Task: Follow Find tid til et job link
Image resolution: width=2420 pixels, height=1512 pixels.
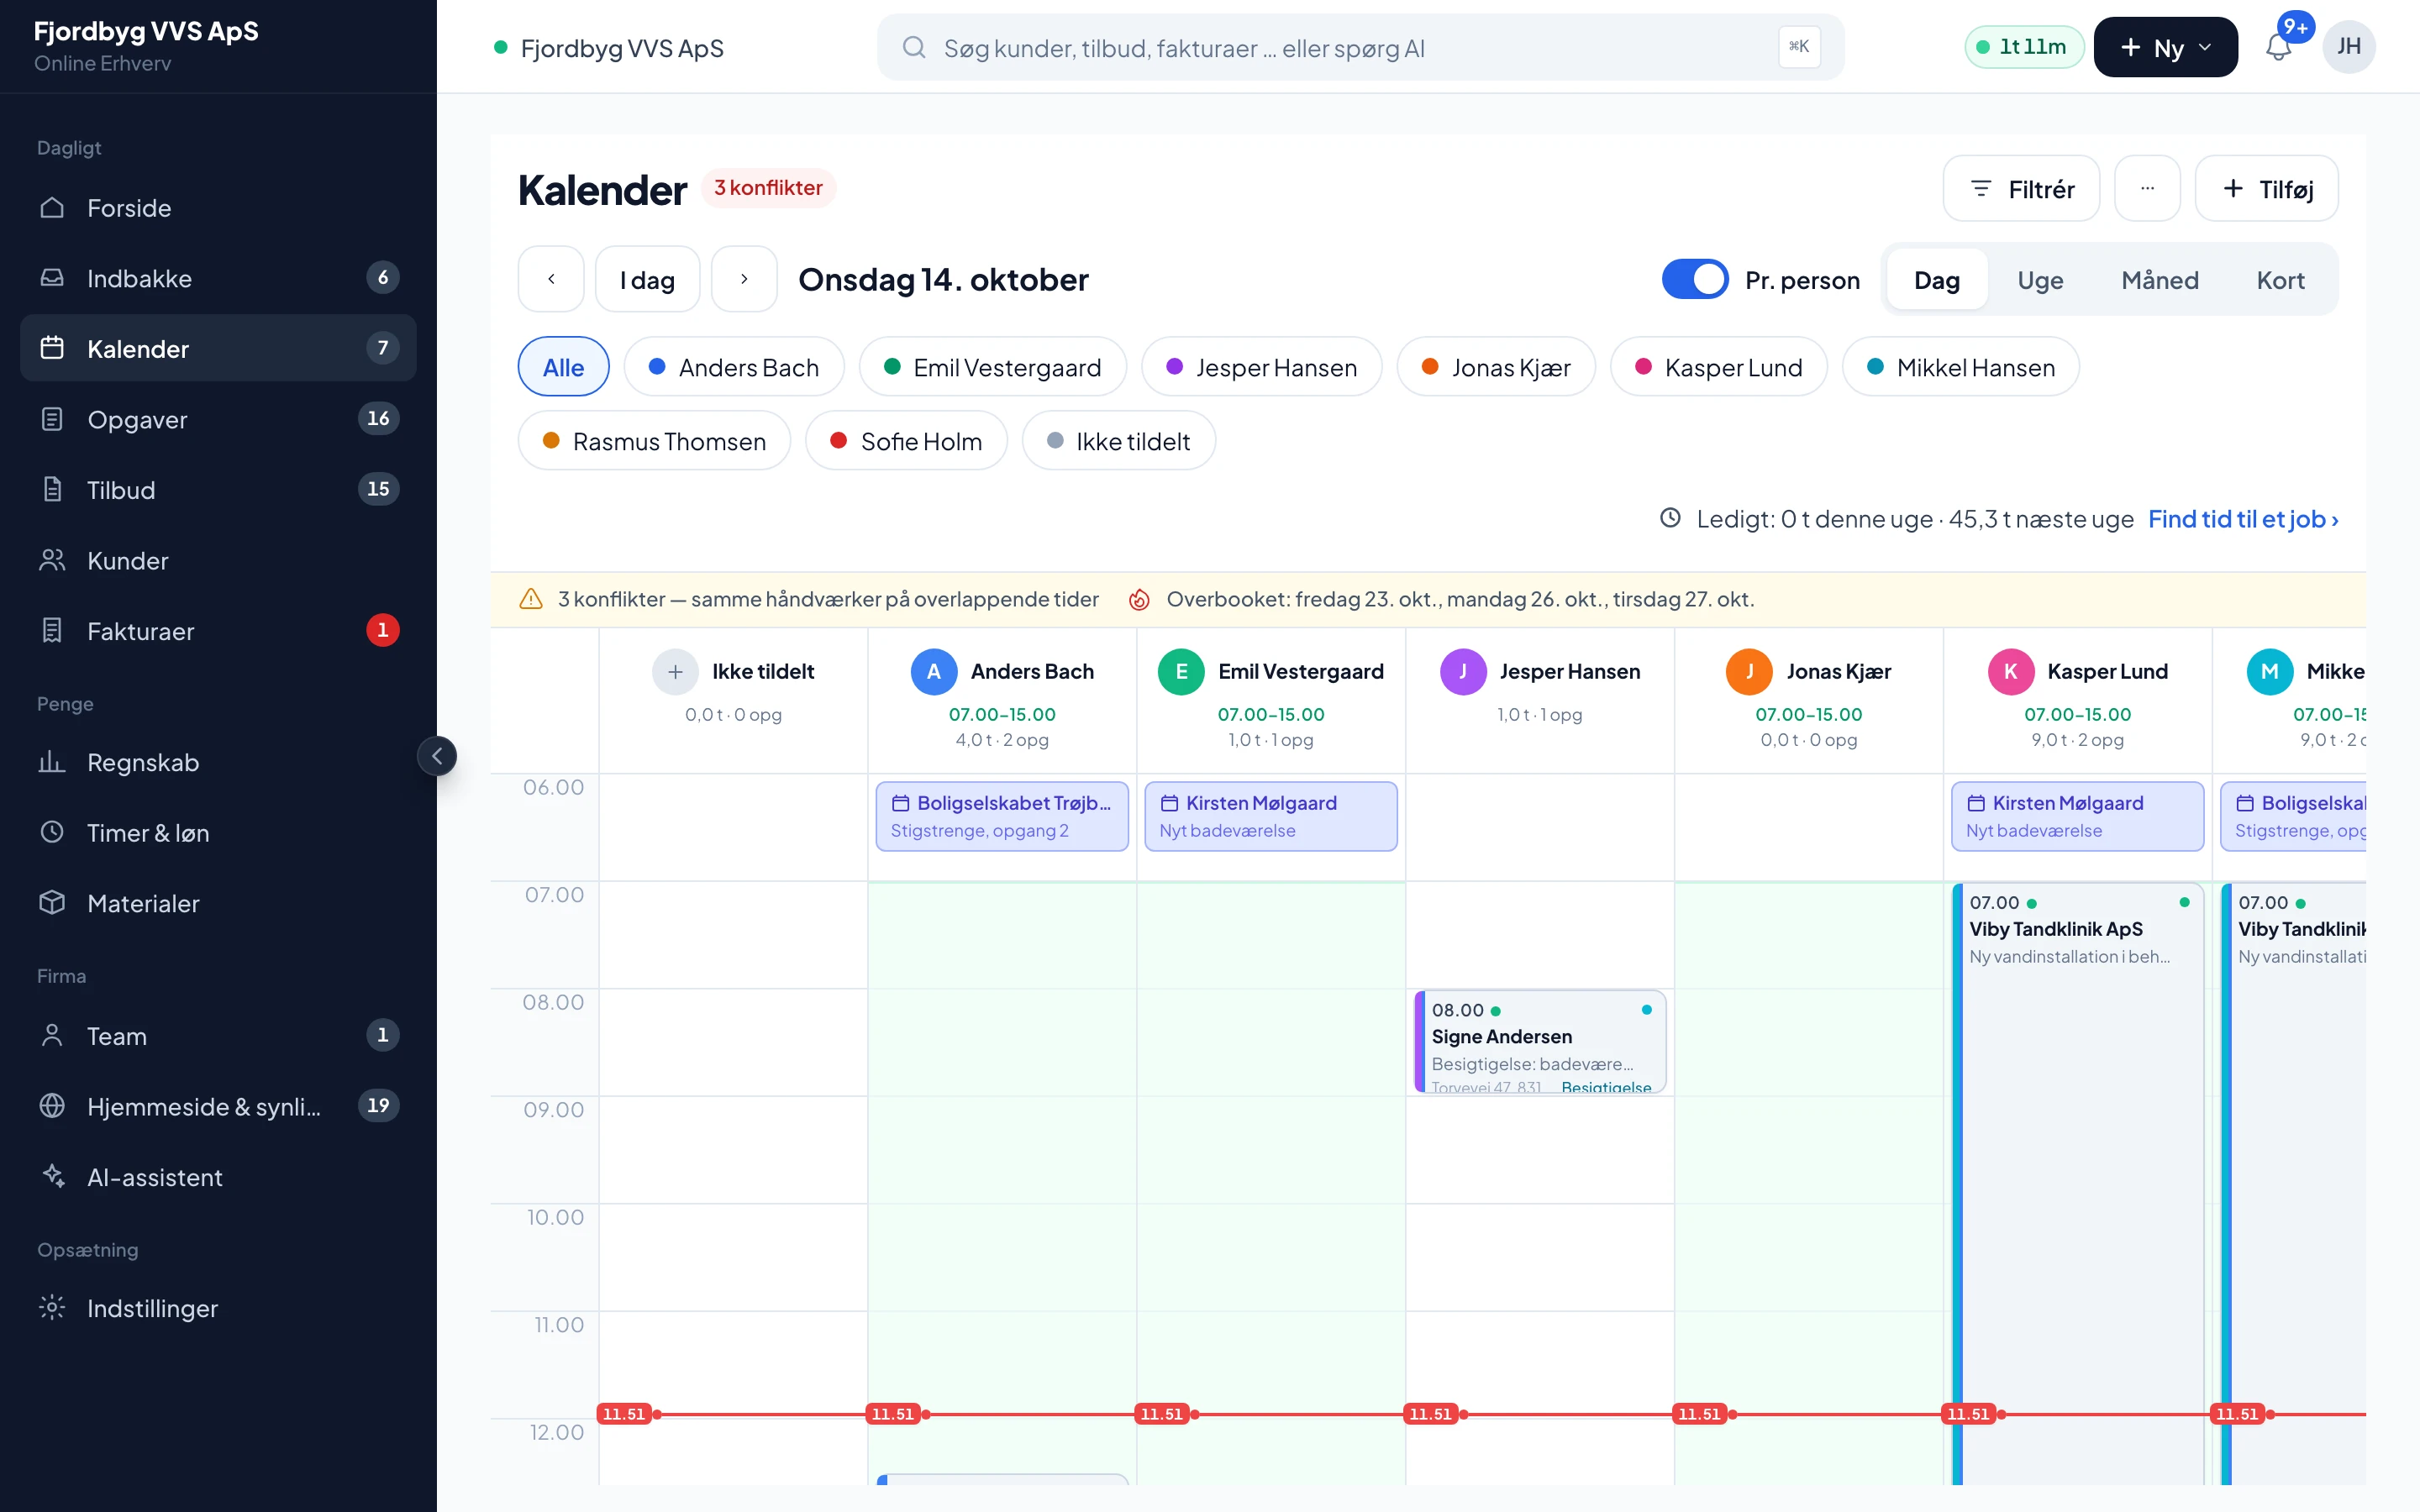Action: (x=2243, y=519)
